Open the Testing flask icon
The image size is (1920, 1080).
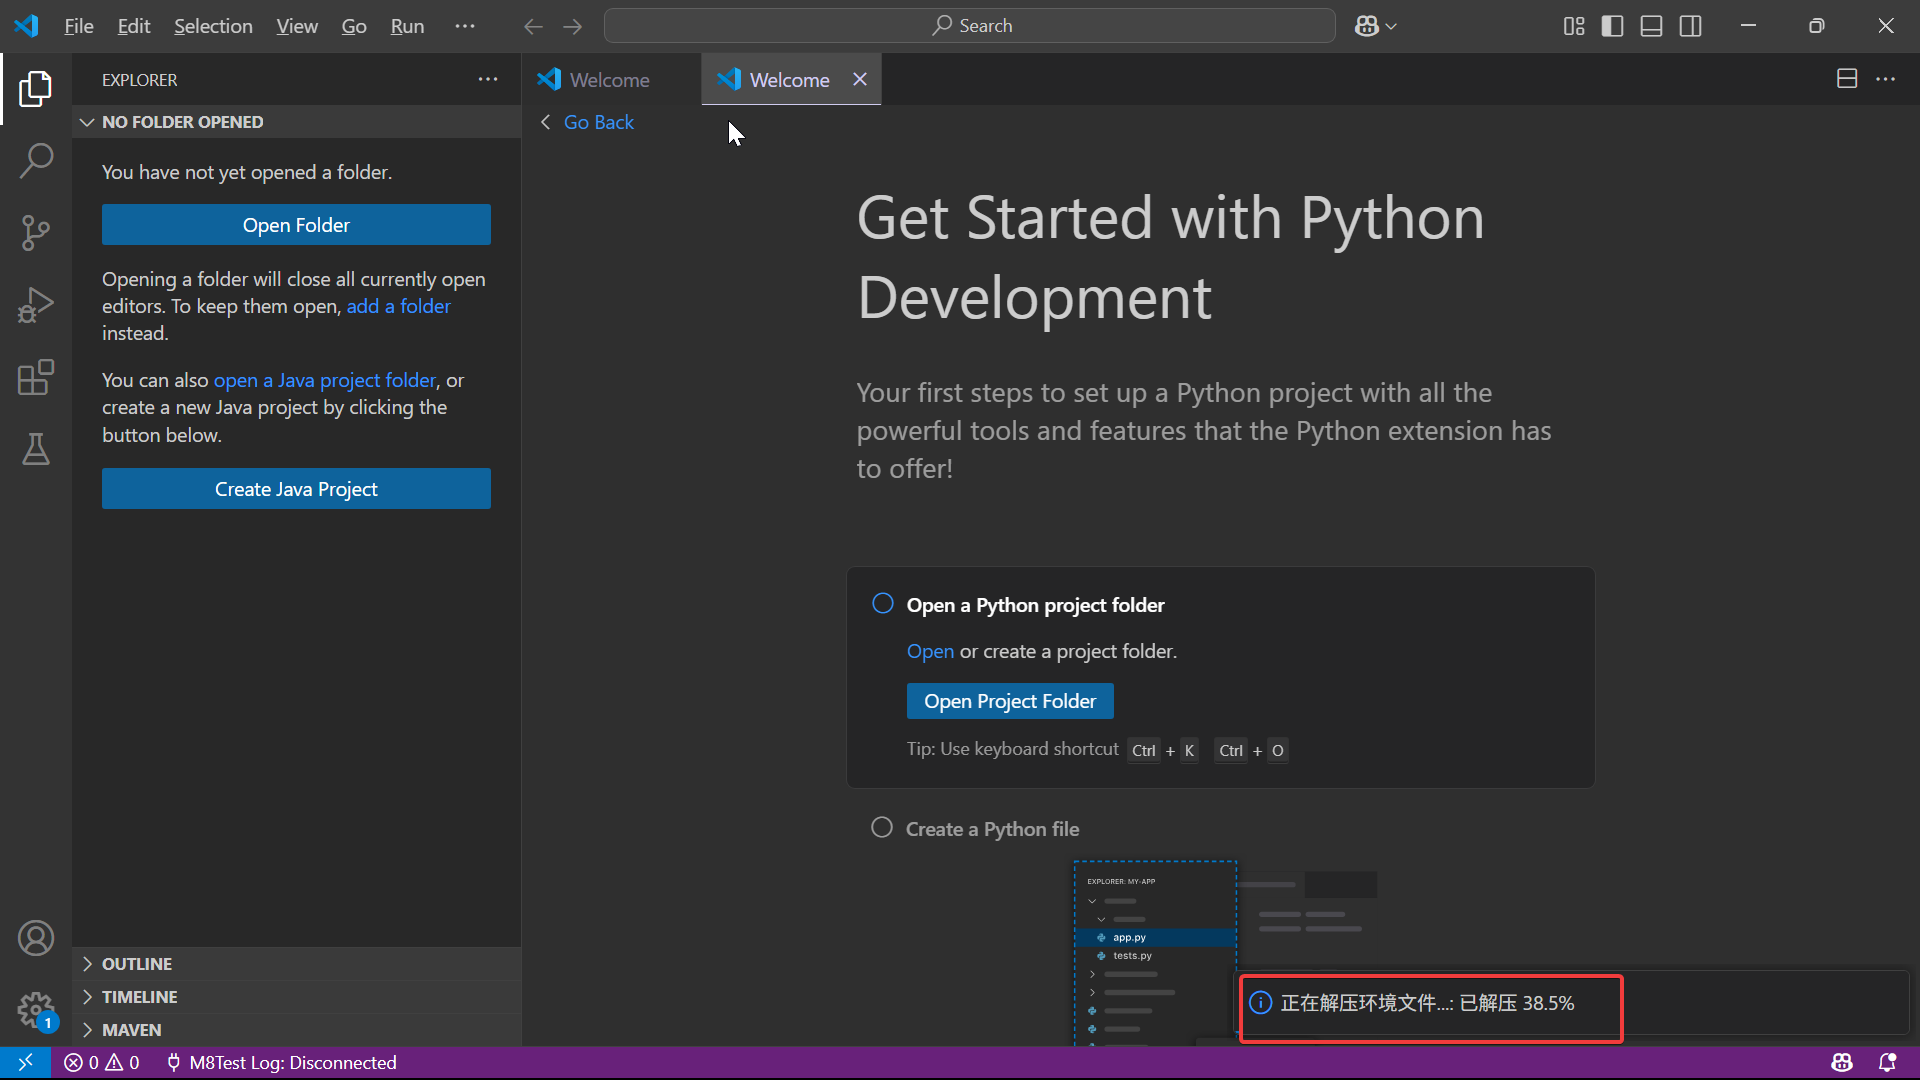coord(36,450)
